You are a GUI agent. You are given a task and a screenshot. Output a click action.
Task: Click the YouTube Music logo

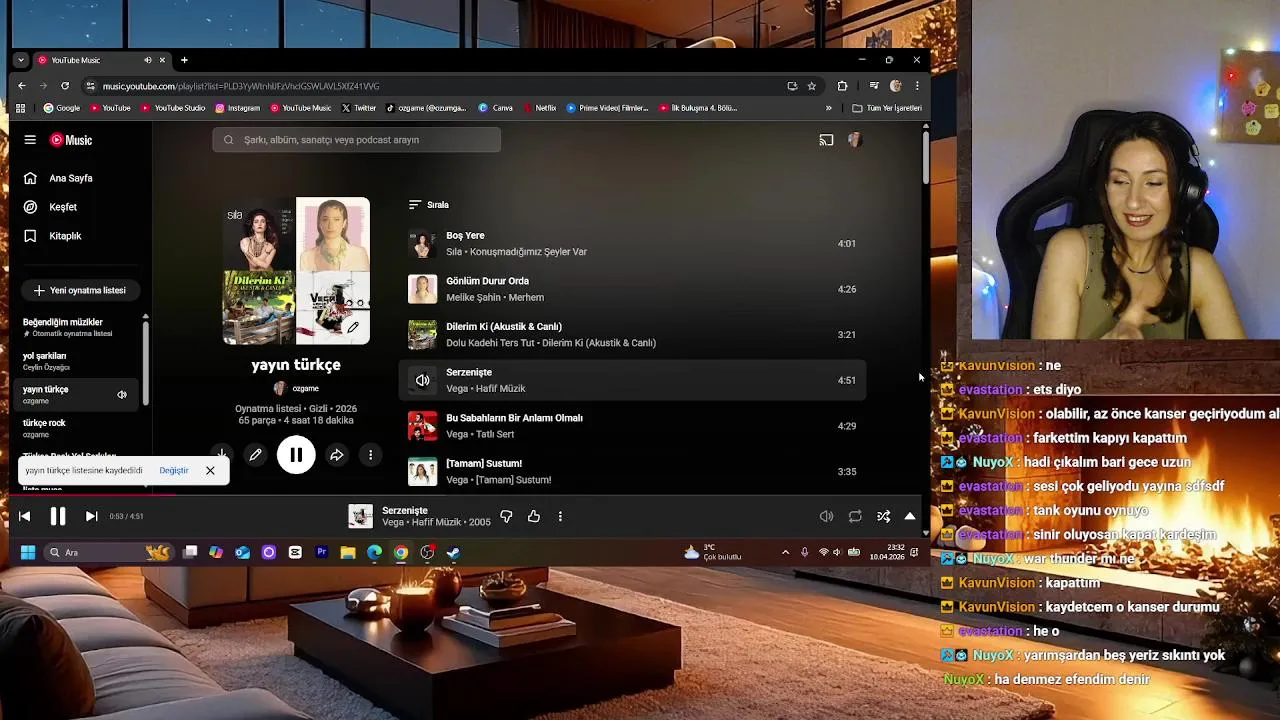click(71, 140)
